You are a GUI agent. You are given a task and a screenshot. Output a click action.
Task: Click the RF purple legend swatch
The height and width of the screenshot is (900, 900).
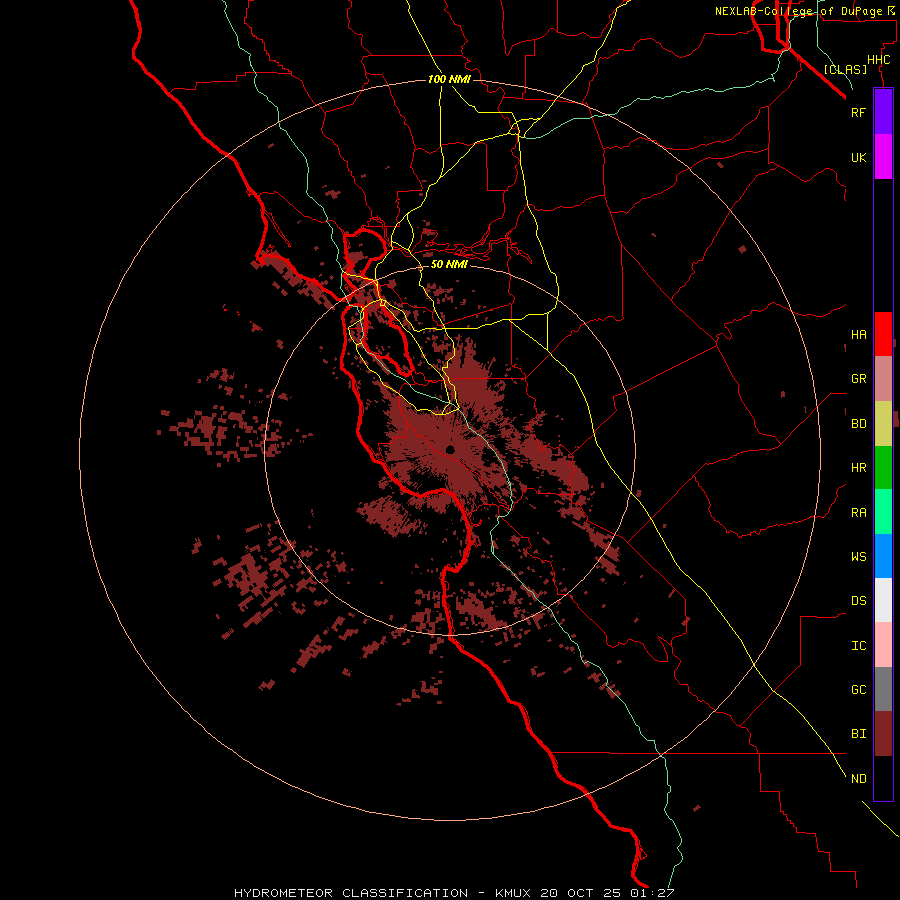click(x=883, y=112)
